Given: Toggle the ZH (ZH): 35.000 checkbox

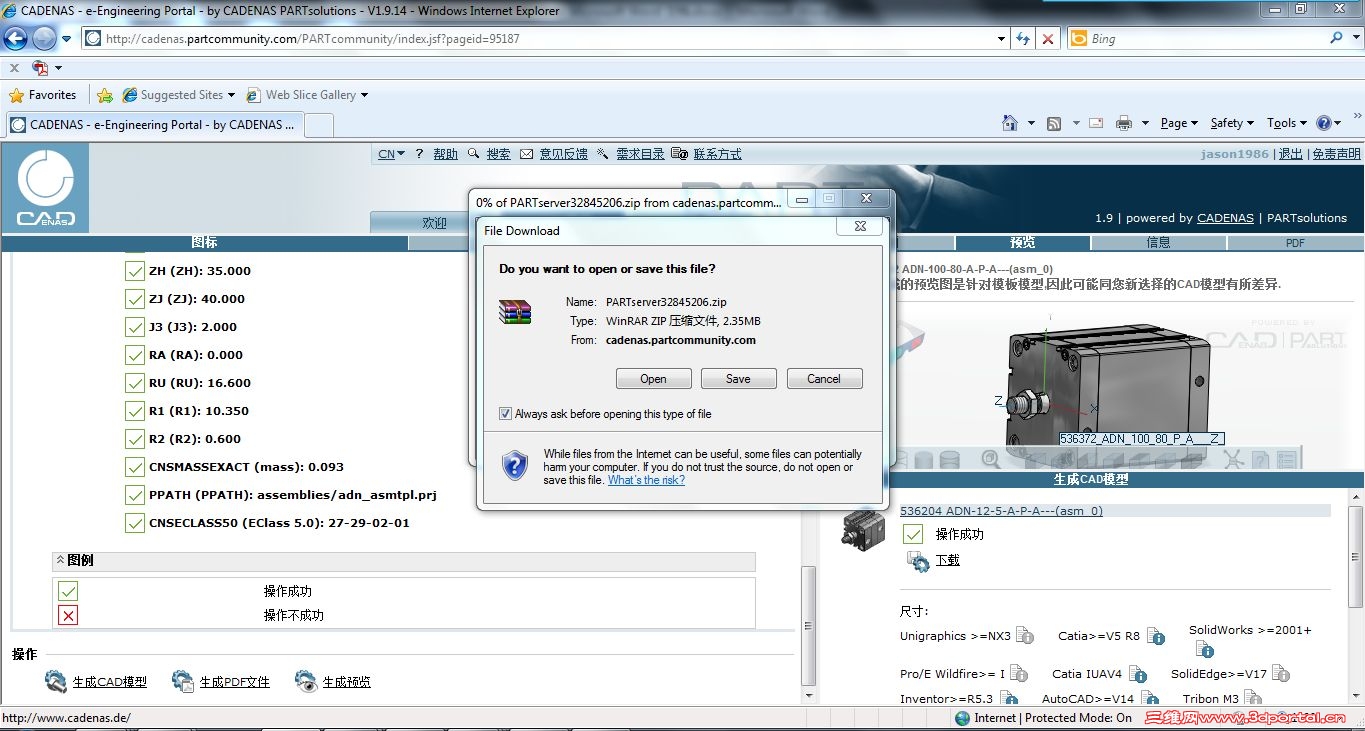Looking at the screenshot, I should tap(134, 271).
